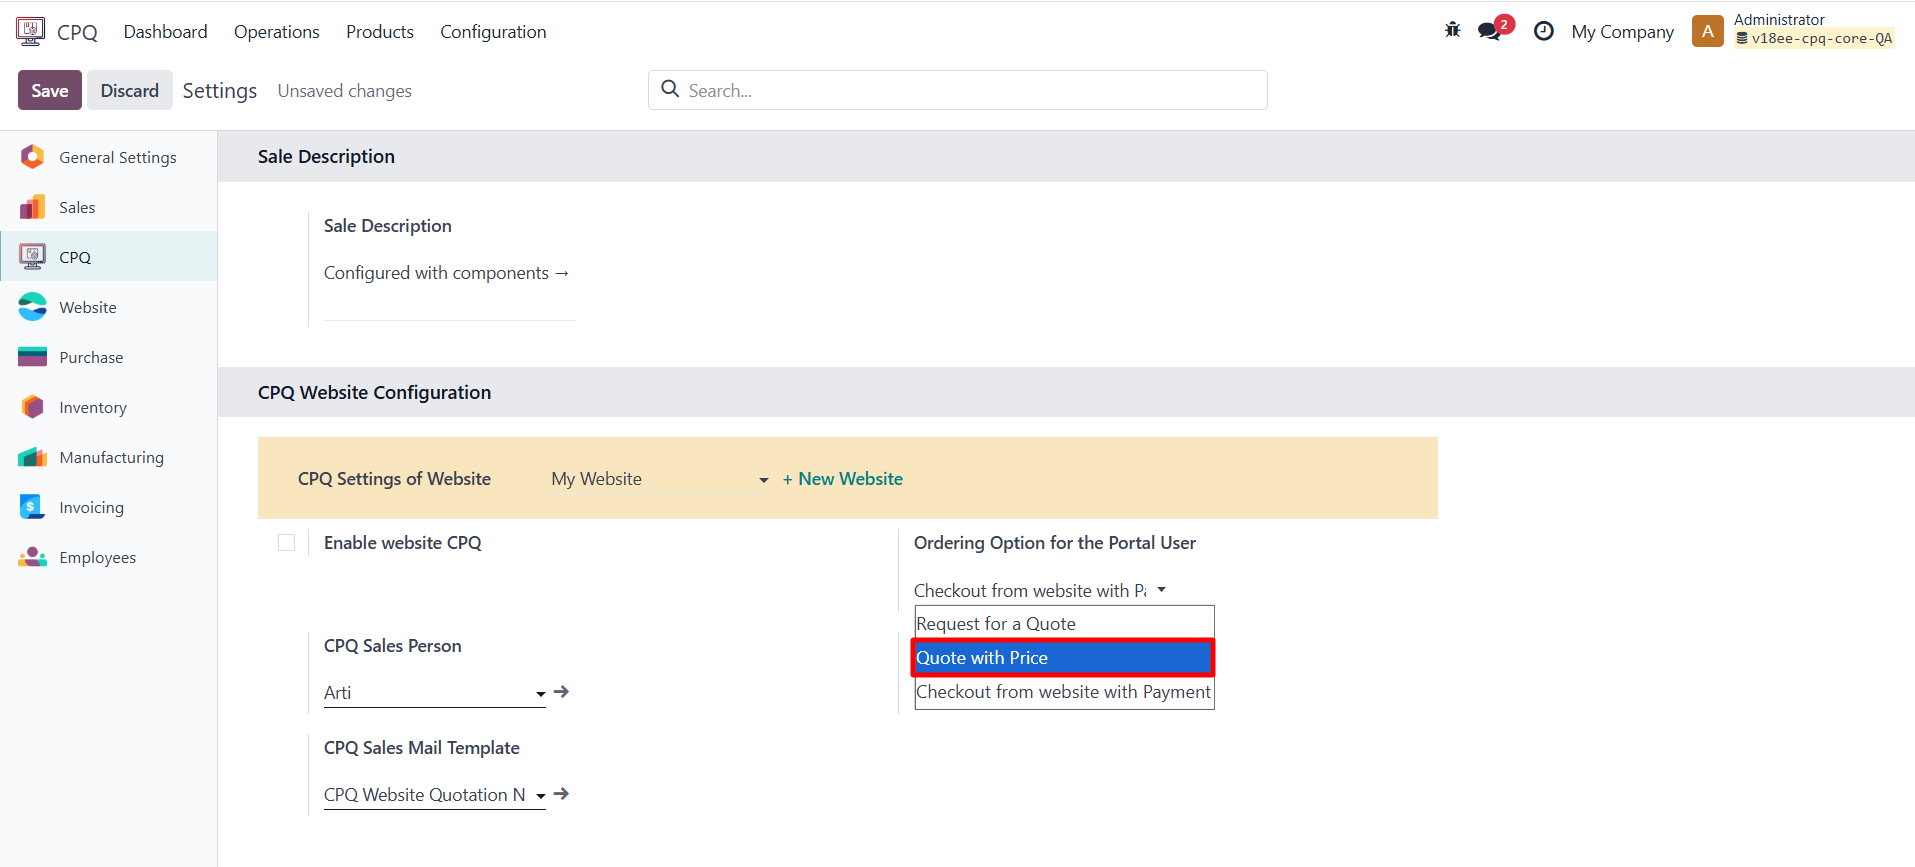The height and width of the screenshot is (867, 1915).
Task: Enable website CPQ checkbox
Action: (x=287, y=543)
